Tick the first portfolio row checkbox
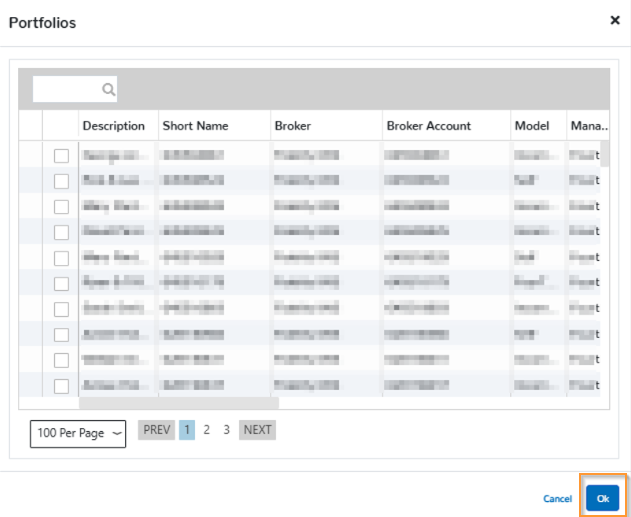 tap(61, 156)
